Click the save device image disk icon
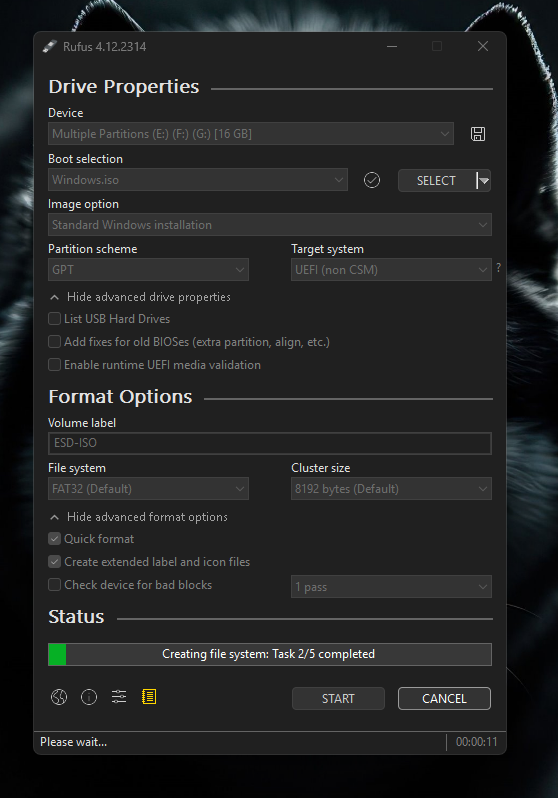 click(x=478, y=134)
